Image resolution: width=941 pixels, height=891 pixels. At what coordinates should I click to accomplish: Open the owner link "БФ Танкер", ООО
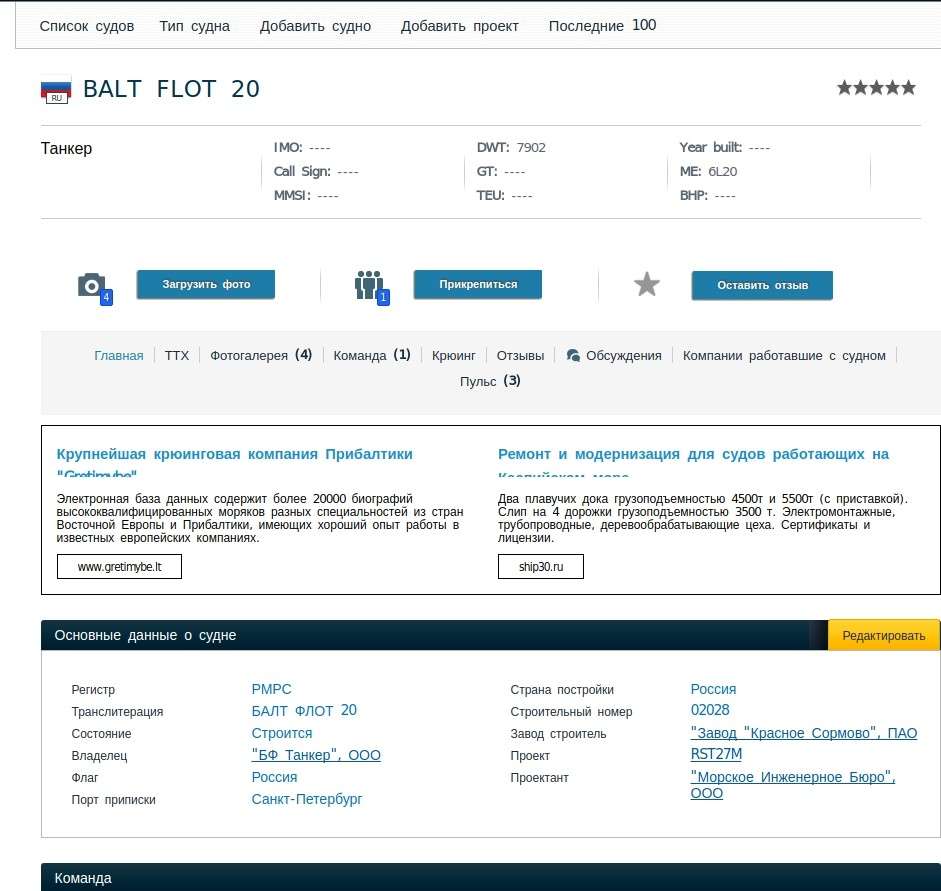(x=316, y=755)
